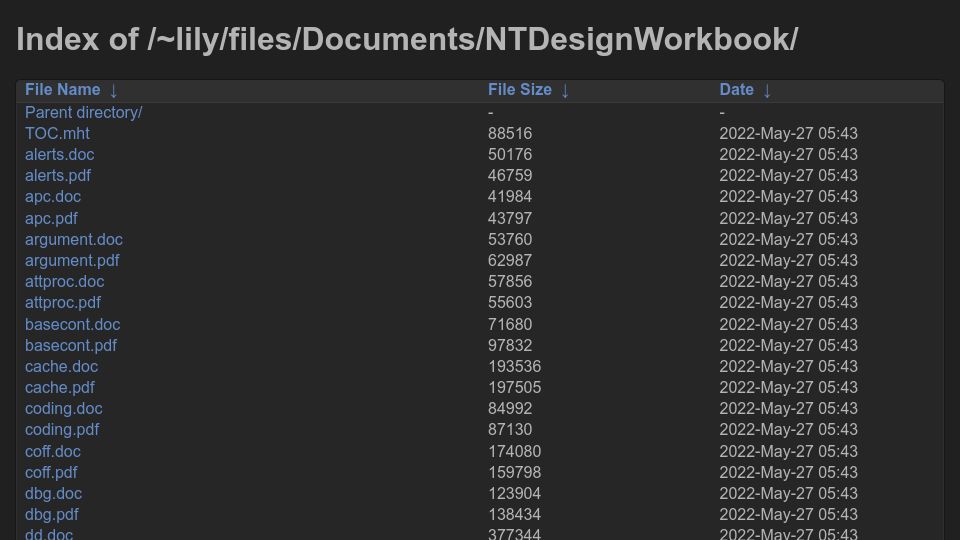Open basecont.pdf
960x540 pixels.
tap(71, 345)
